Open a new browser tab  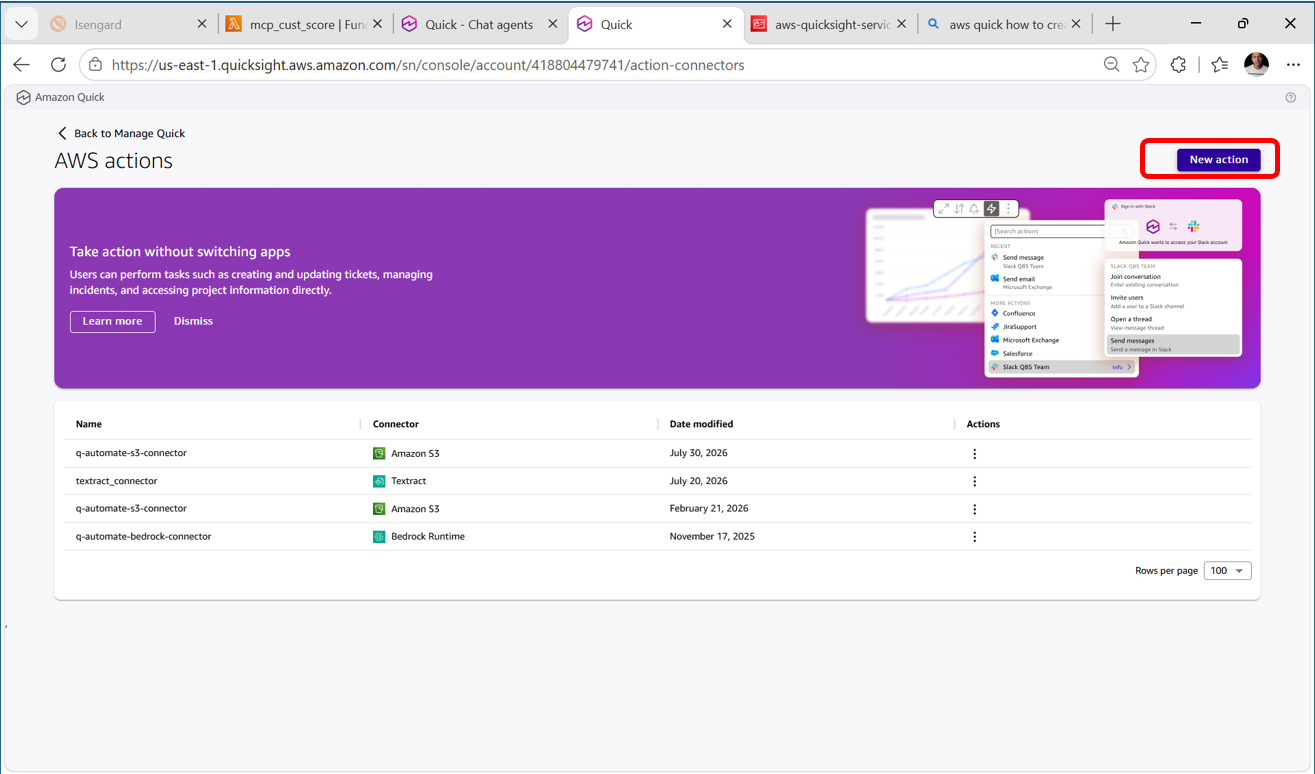[x=1113, y=24]
